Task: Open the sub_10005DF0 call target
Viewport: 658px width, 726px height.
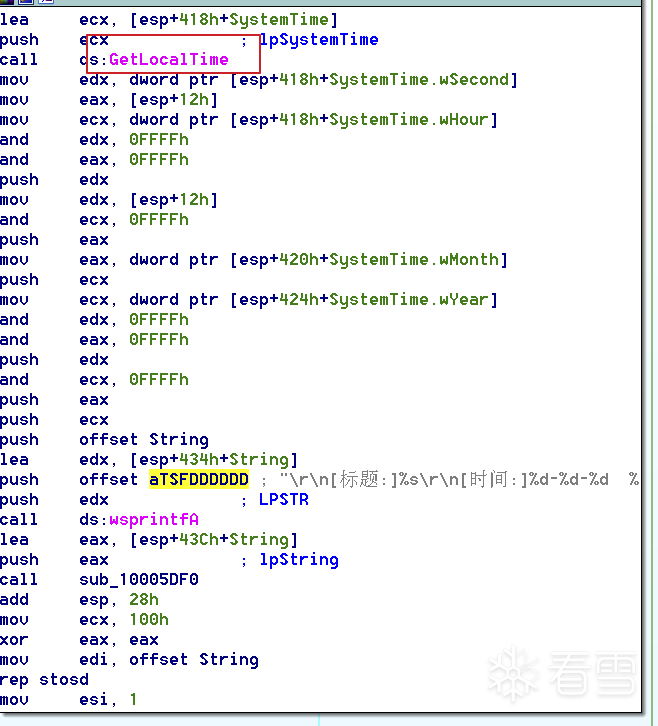Action: 139,580
